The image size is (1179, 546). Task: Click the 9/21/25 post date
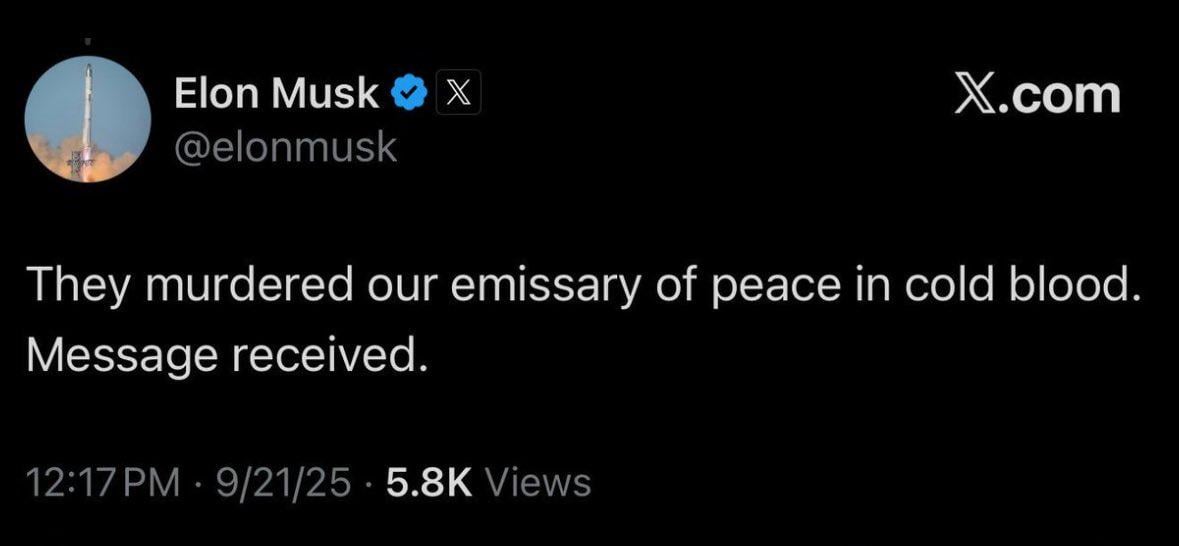tap(287, 483)
